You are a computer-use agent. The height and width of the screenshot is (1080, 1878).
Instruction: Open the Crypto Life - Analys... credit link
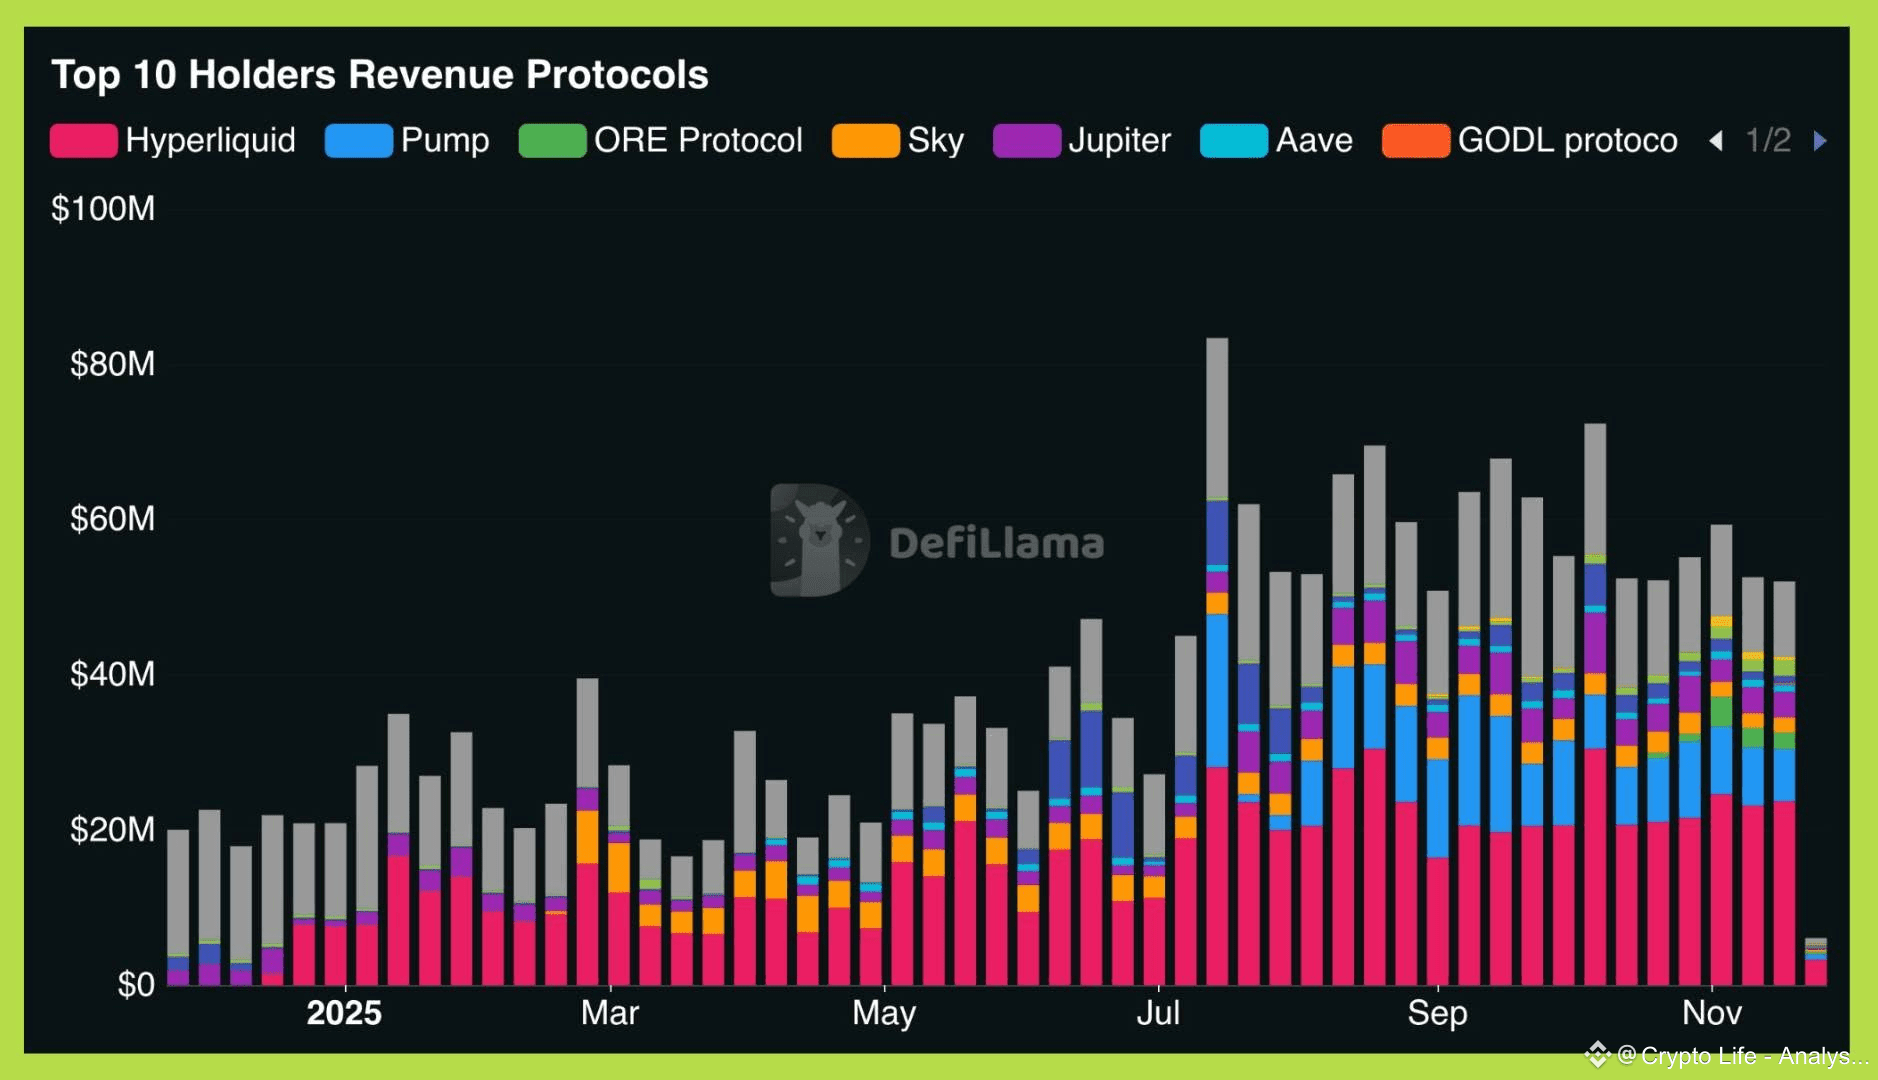(1742, 1056)
